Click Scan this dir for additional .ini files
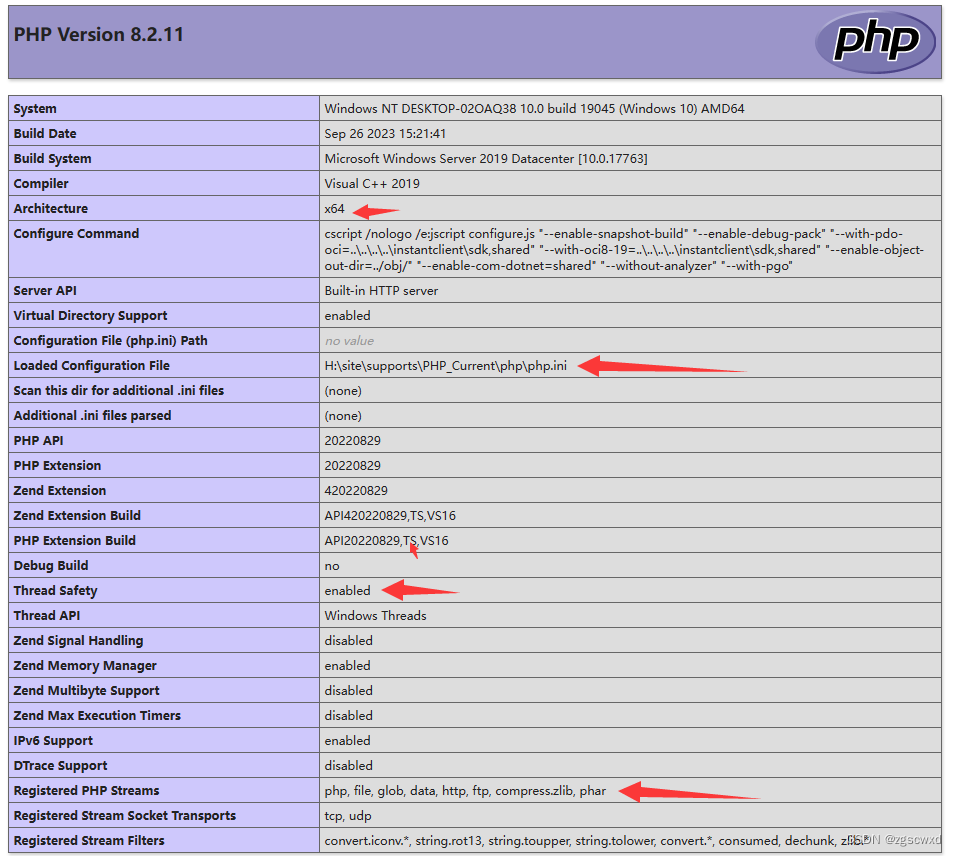The width and height of the screenshot is (957, 856). point(118,390)
